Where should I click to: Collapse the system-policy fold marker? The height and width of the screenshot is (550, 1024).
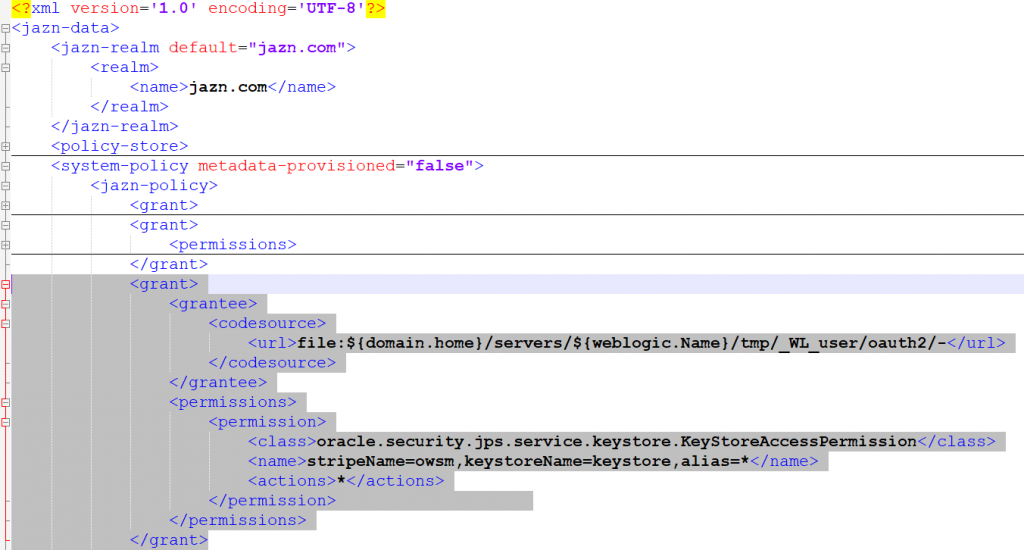(5, 167)
